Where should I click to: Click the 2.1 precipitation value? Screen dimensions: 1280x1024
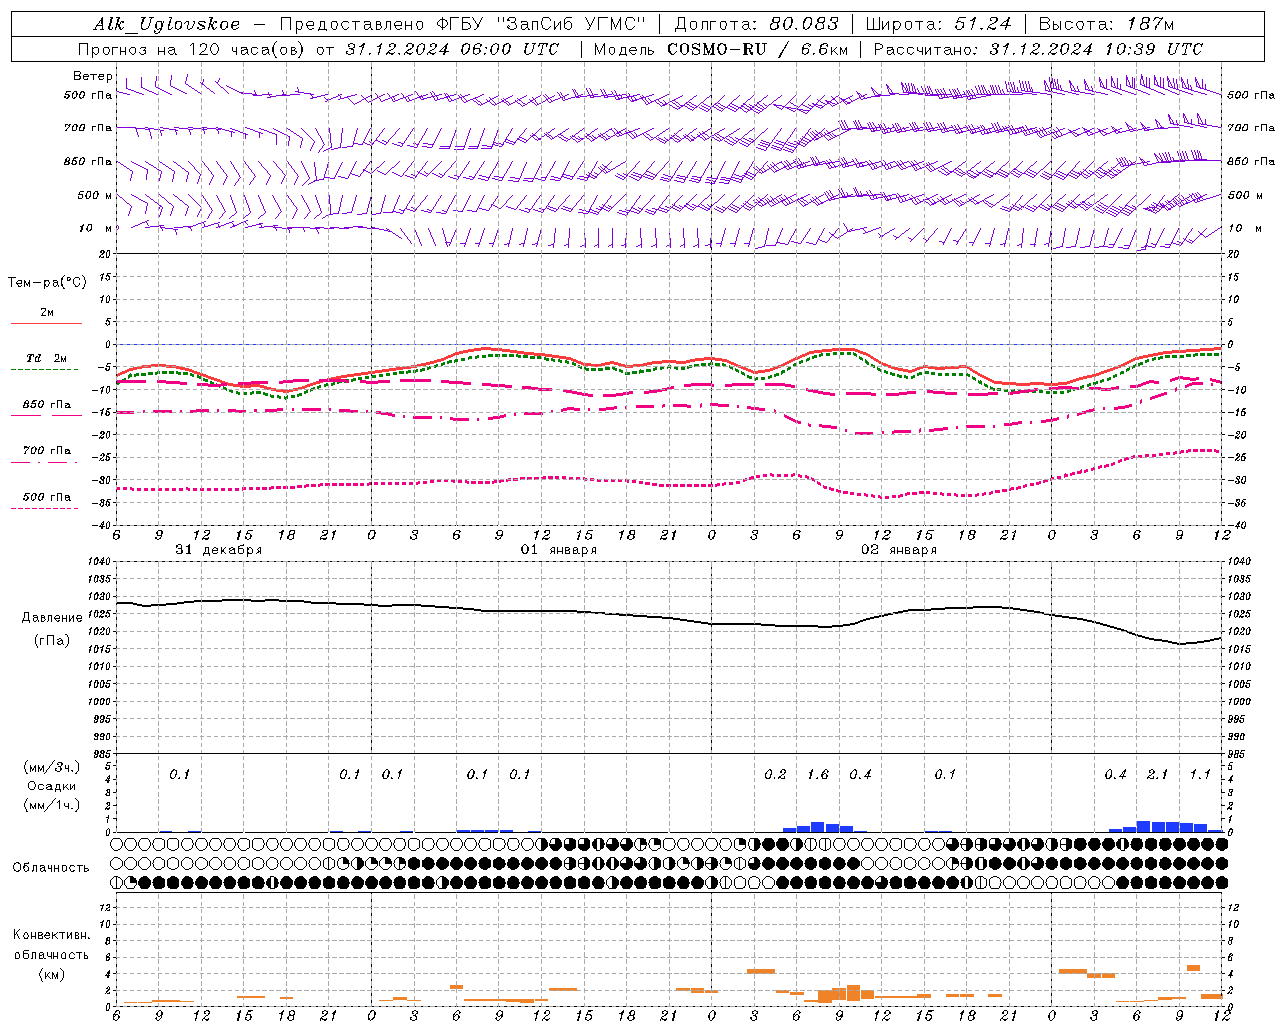click(1158, 774)
